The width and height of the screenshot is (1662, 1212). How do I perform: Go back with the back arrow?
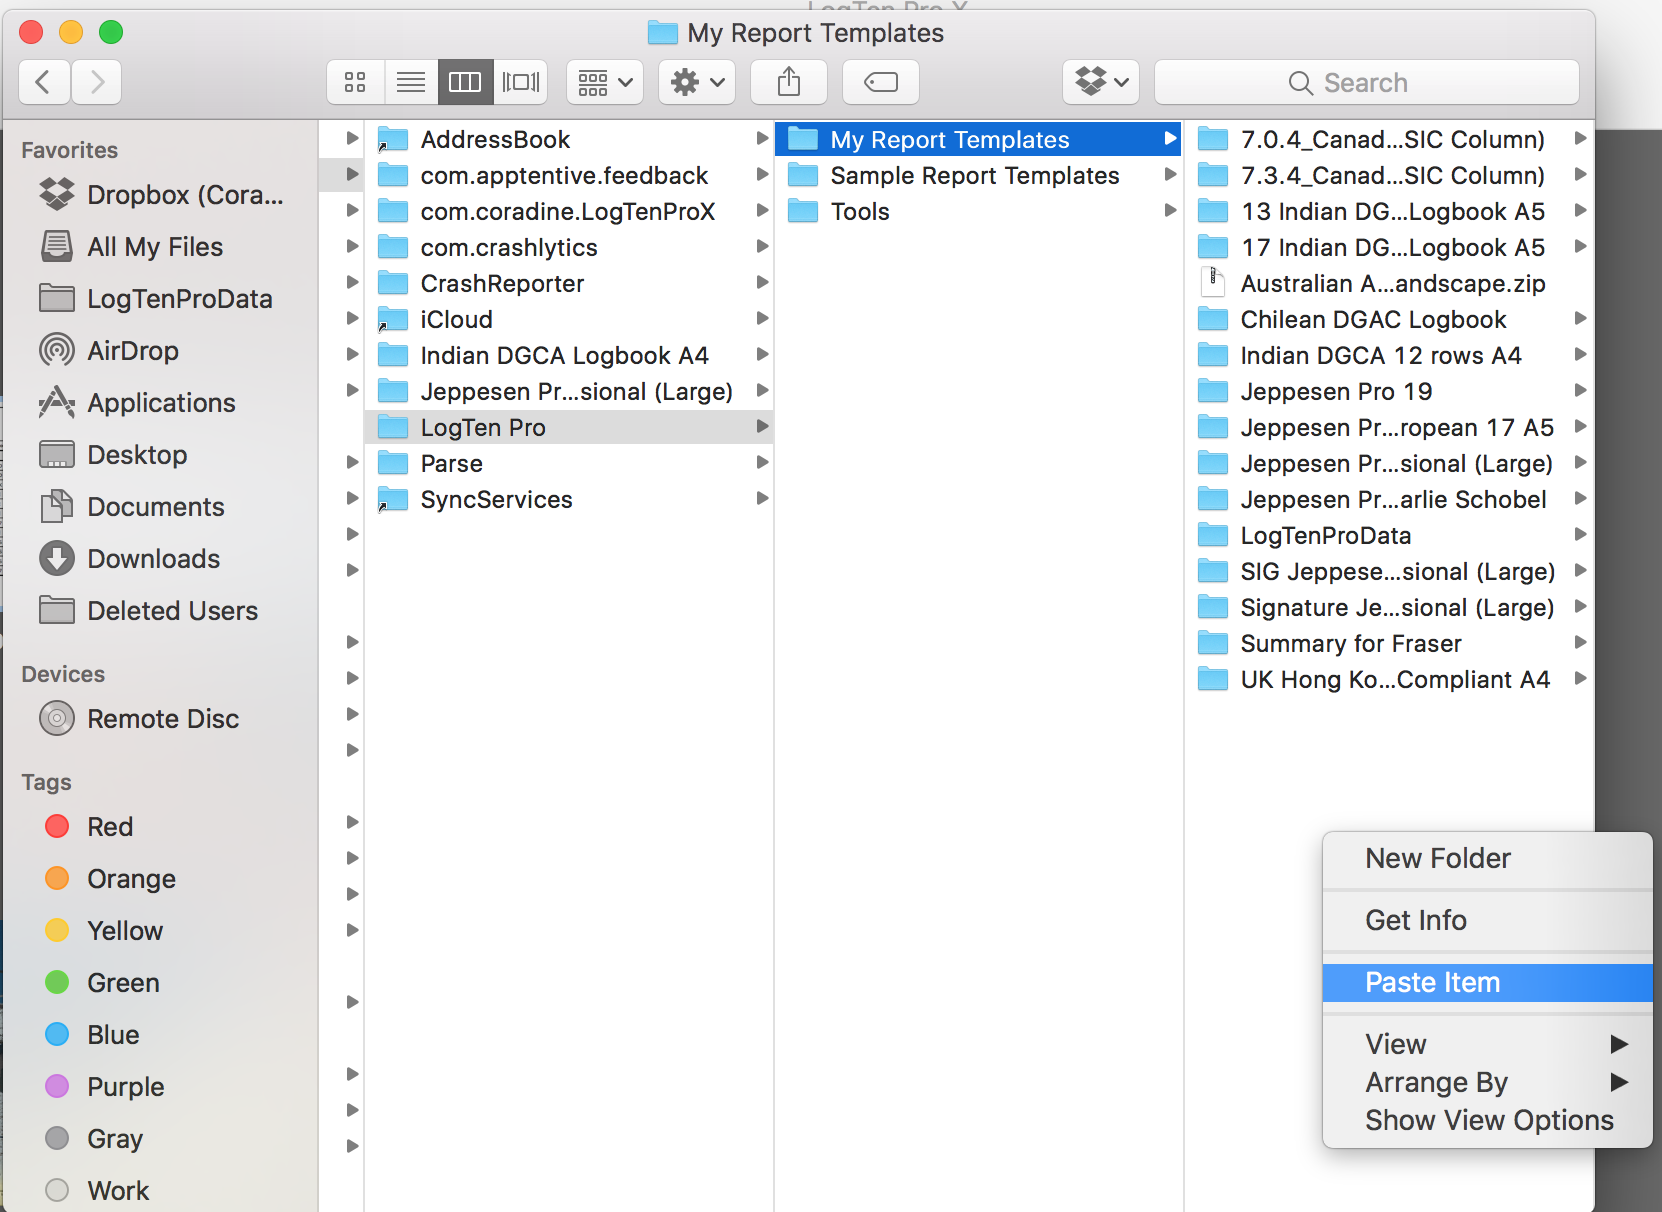(44, 82)
